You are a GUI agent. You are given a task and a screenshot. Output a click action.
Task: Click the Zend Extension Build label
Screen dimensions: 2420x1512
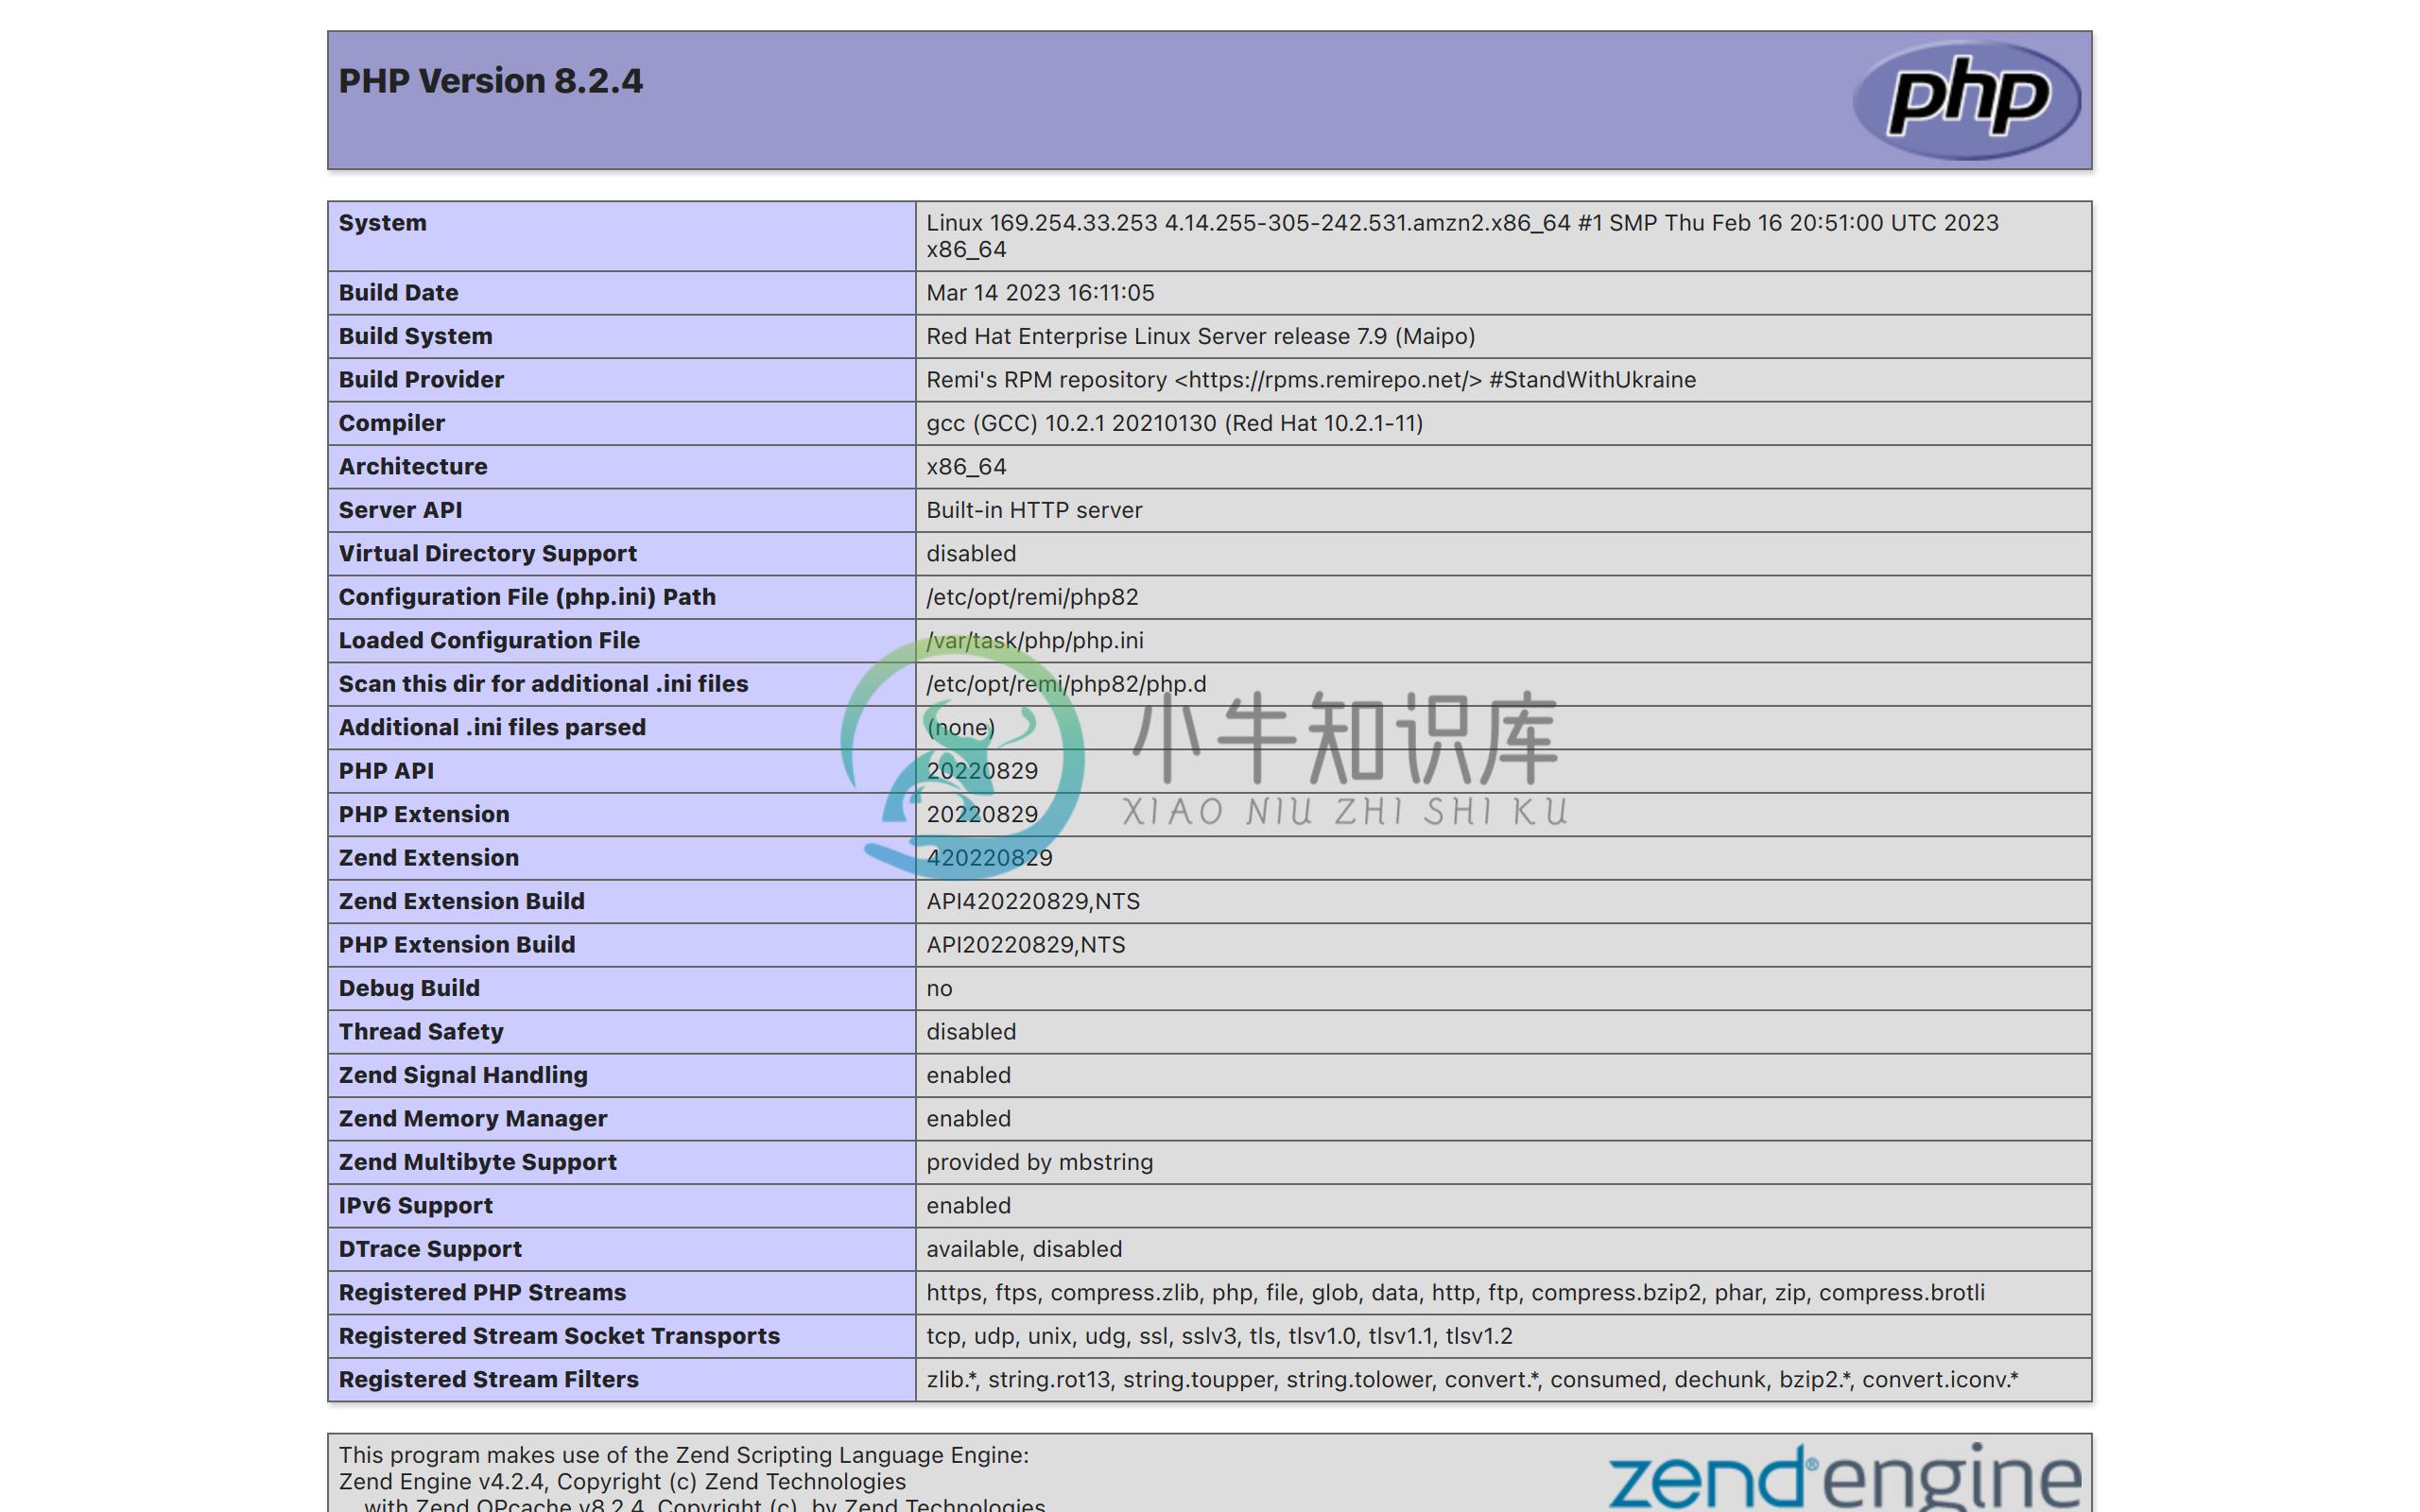coord(461,902)
